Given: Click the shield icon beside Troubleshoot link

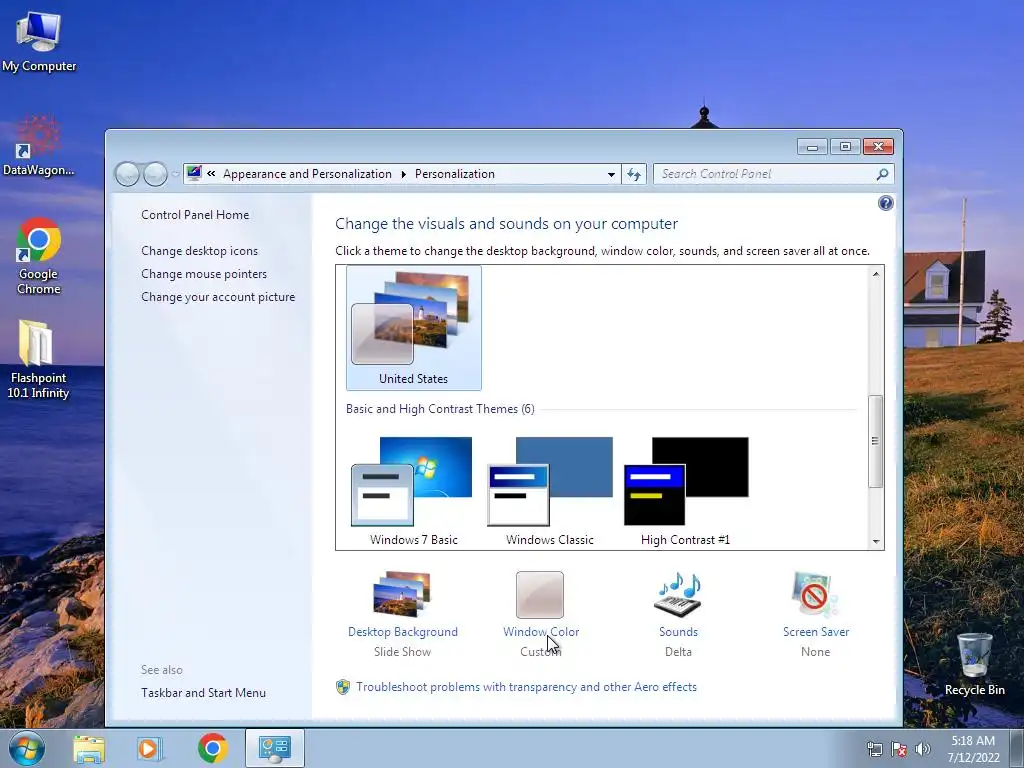Looking at the screenshot, I should click(343, 687).
